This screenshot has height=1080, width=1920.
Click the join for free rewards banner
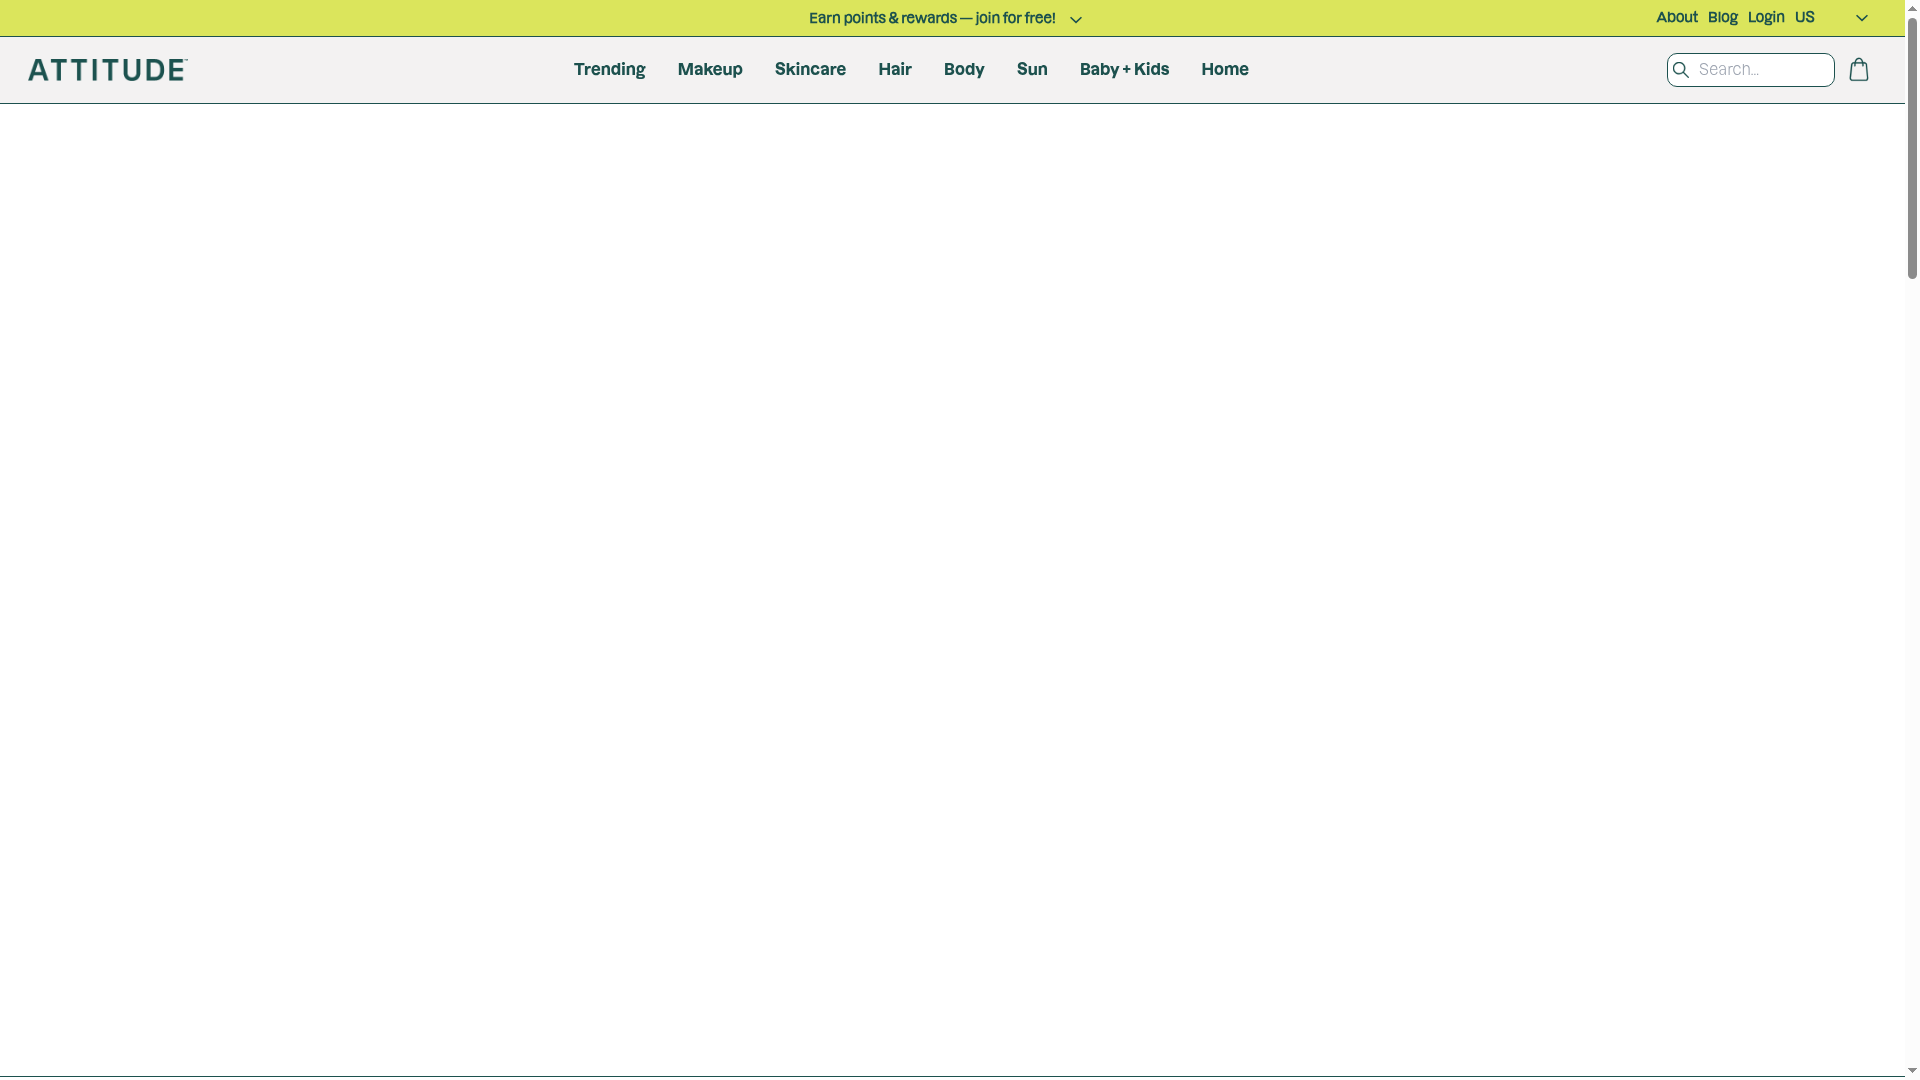tap(931, 17)
